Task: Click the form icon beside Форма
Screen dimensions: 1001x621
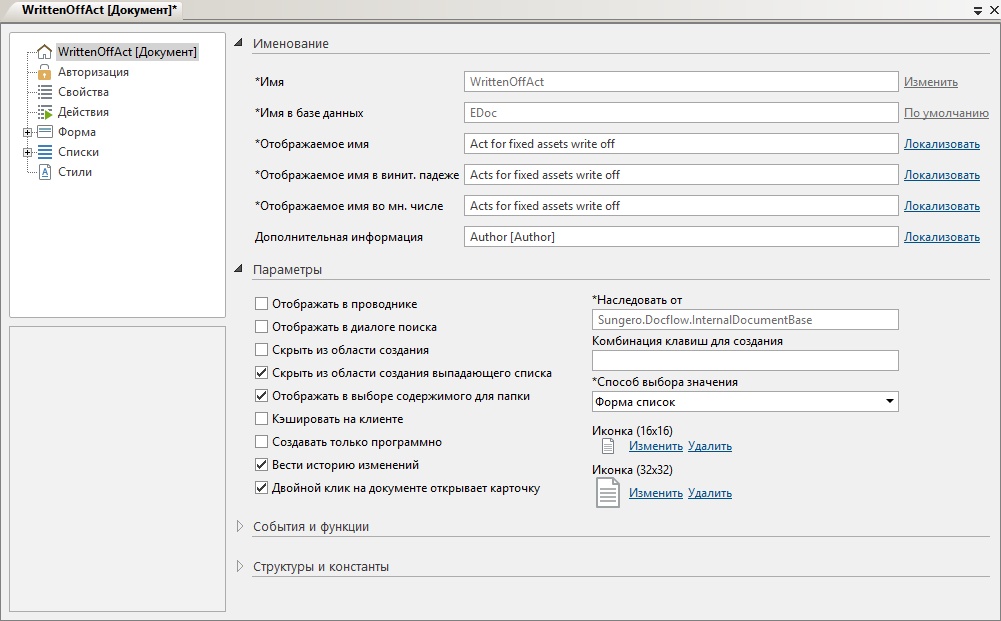Action: click(x=44, y=132)
